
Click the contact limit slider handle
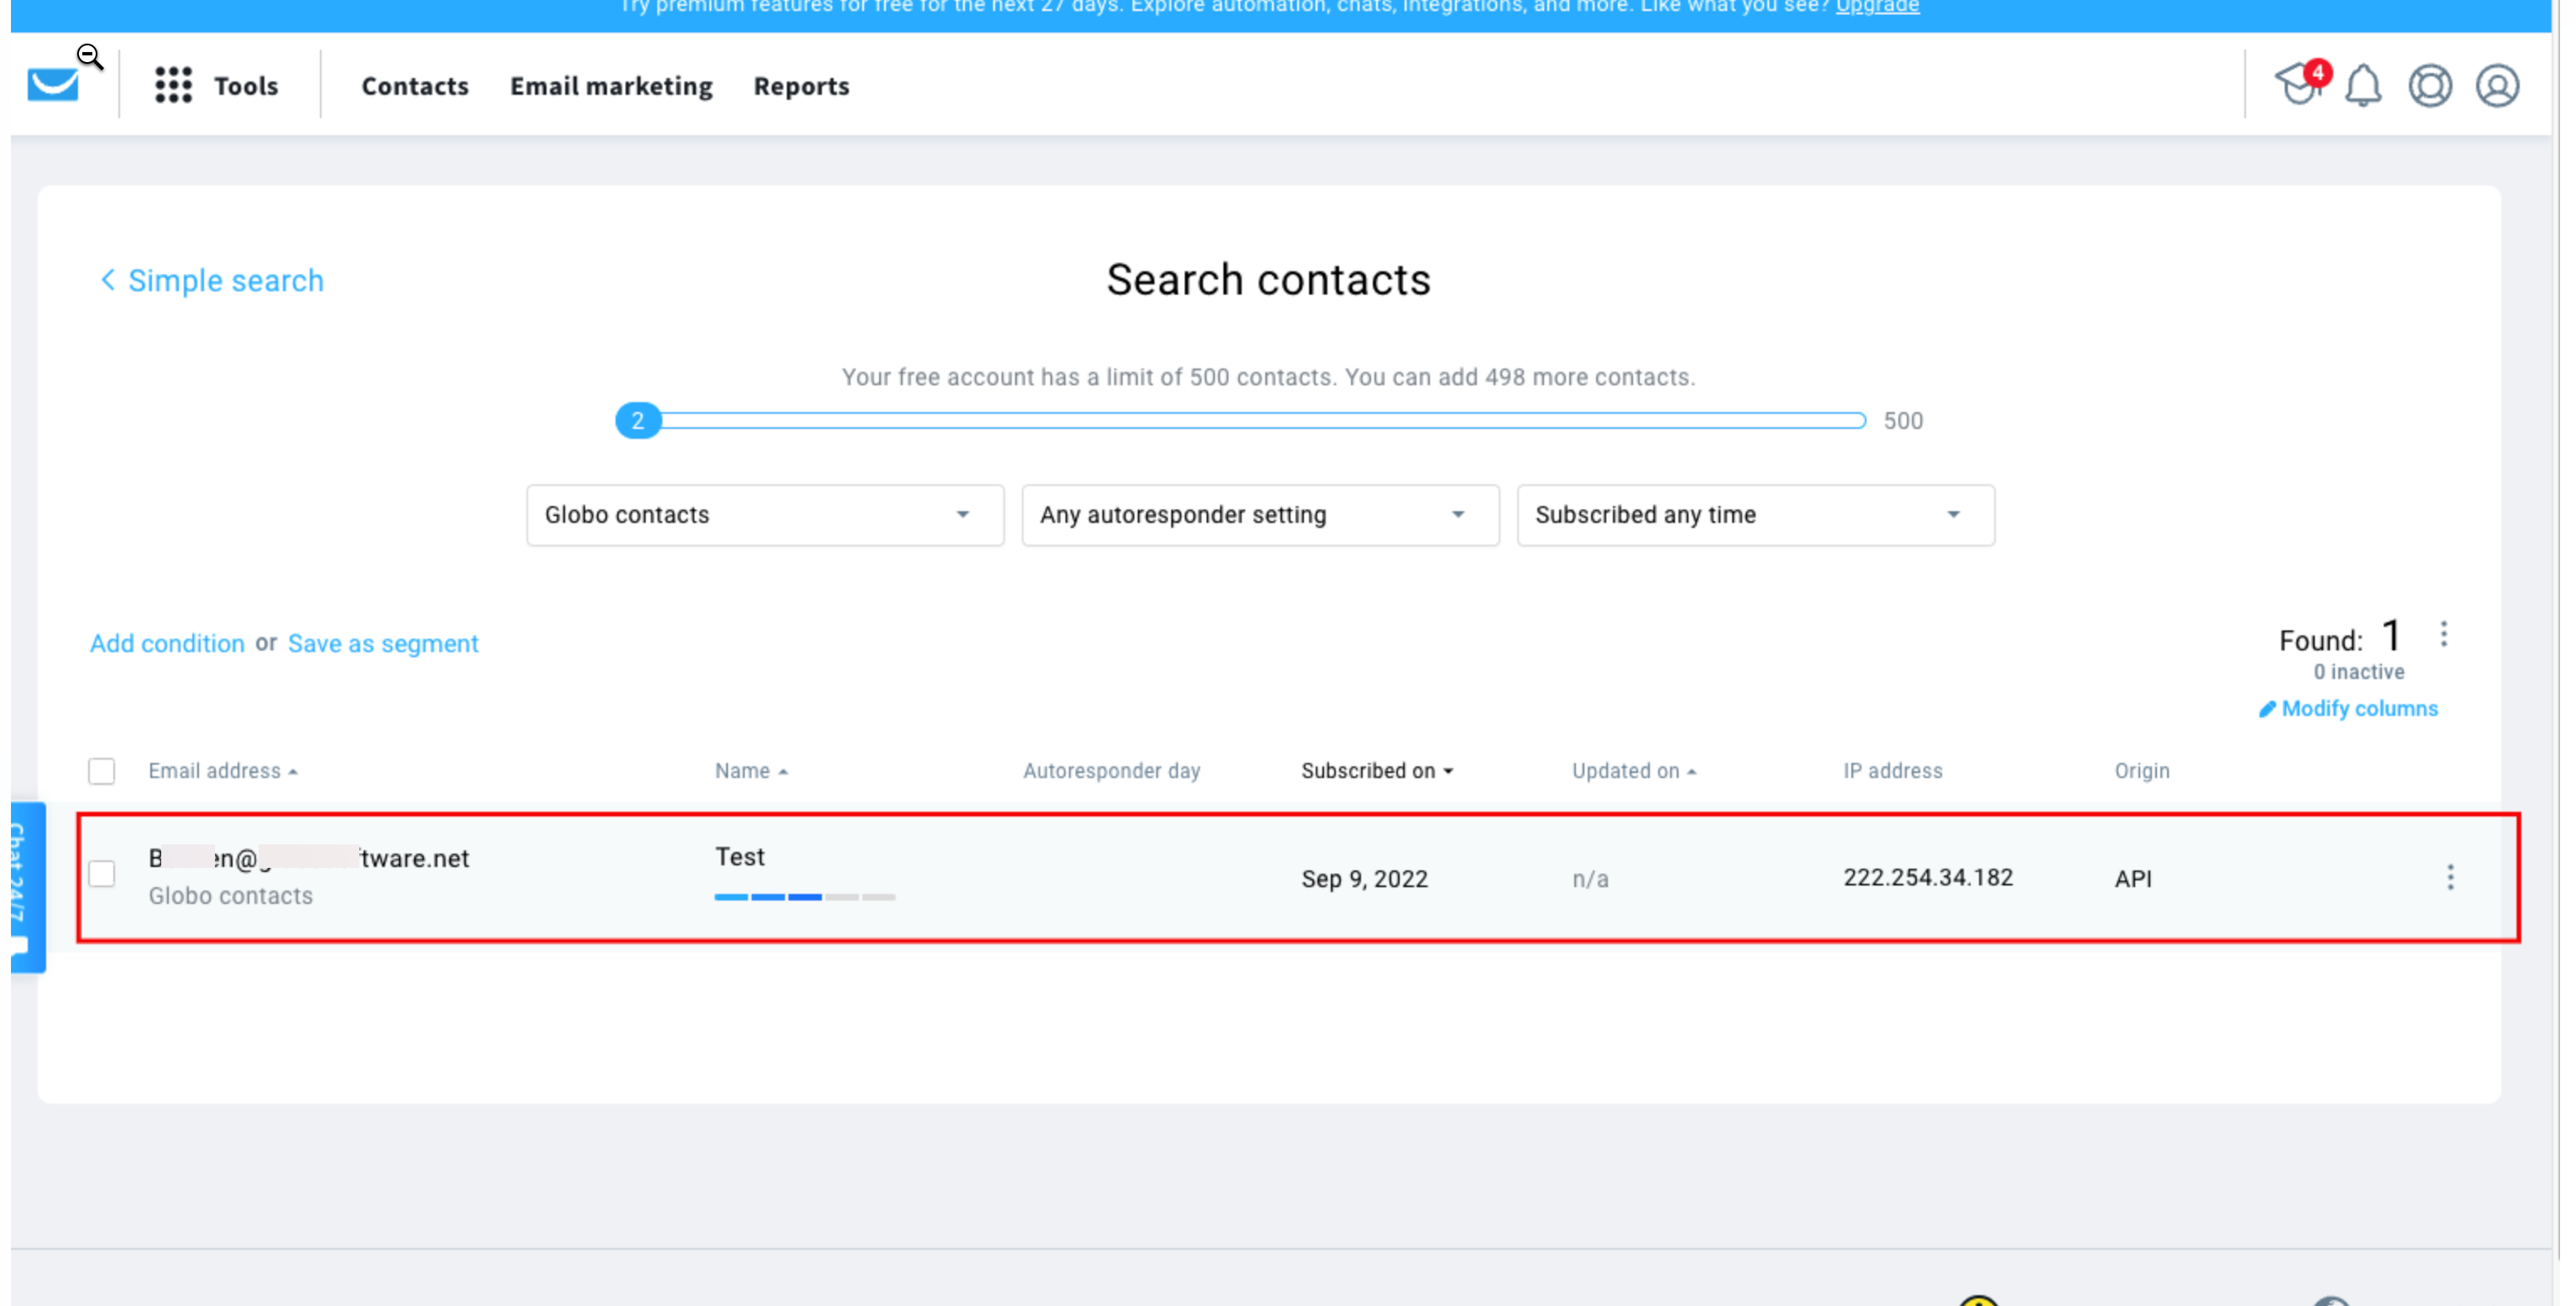pos(638,421)
